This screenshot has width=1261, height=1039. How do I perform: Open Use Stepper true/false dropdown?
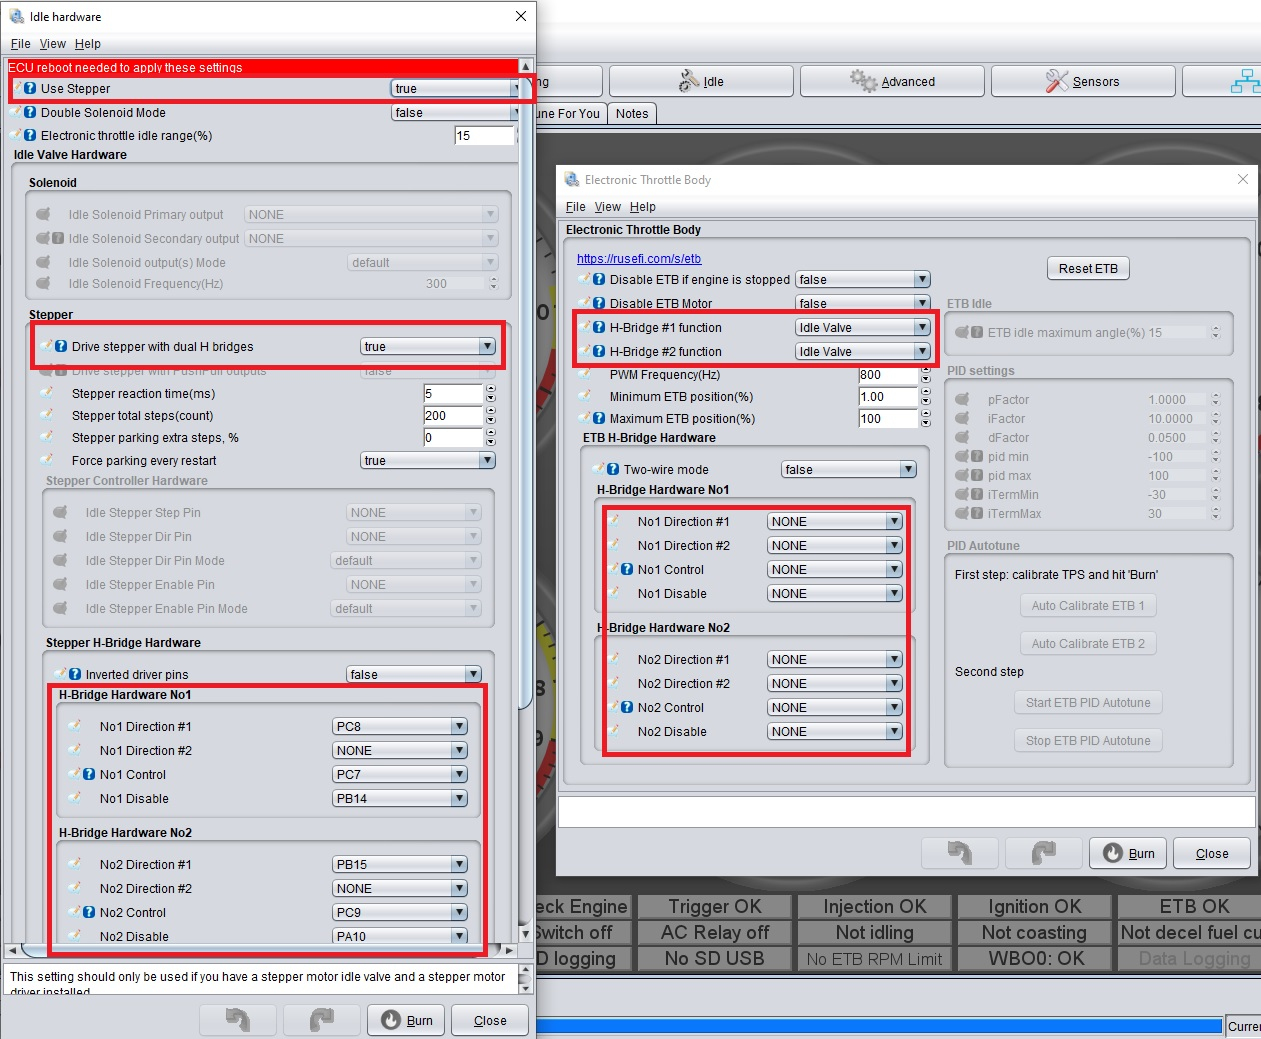click(x=455, y=89)
